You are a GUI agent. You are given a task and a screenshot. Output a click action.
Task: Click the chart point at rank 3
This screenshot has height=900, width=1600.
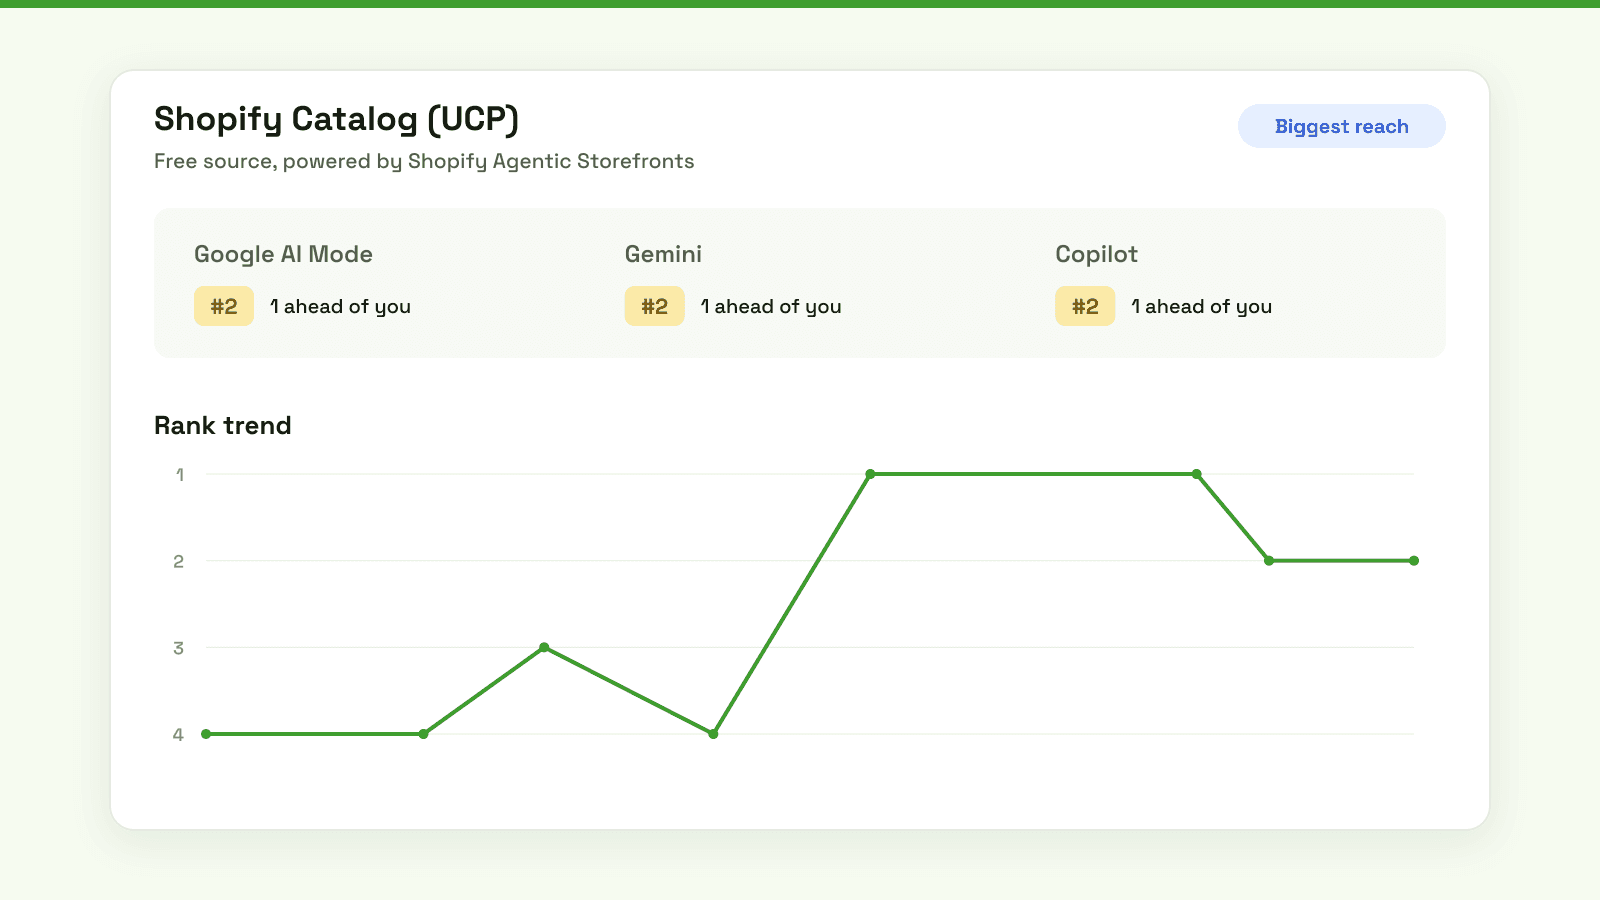click(544, 647)
